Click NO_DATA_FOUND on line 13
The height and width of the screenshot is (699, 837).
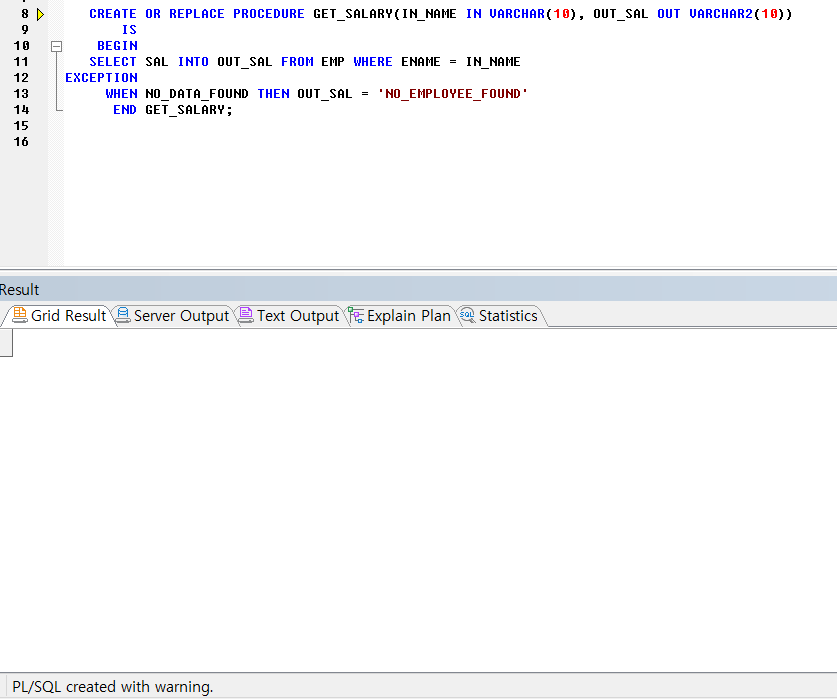click(x=197, y=94)
